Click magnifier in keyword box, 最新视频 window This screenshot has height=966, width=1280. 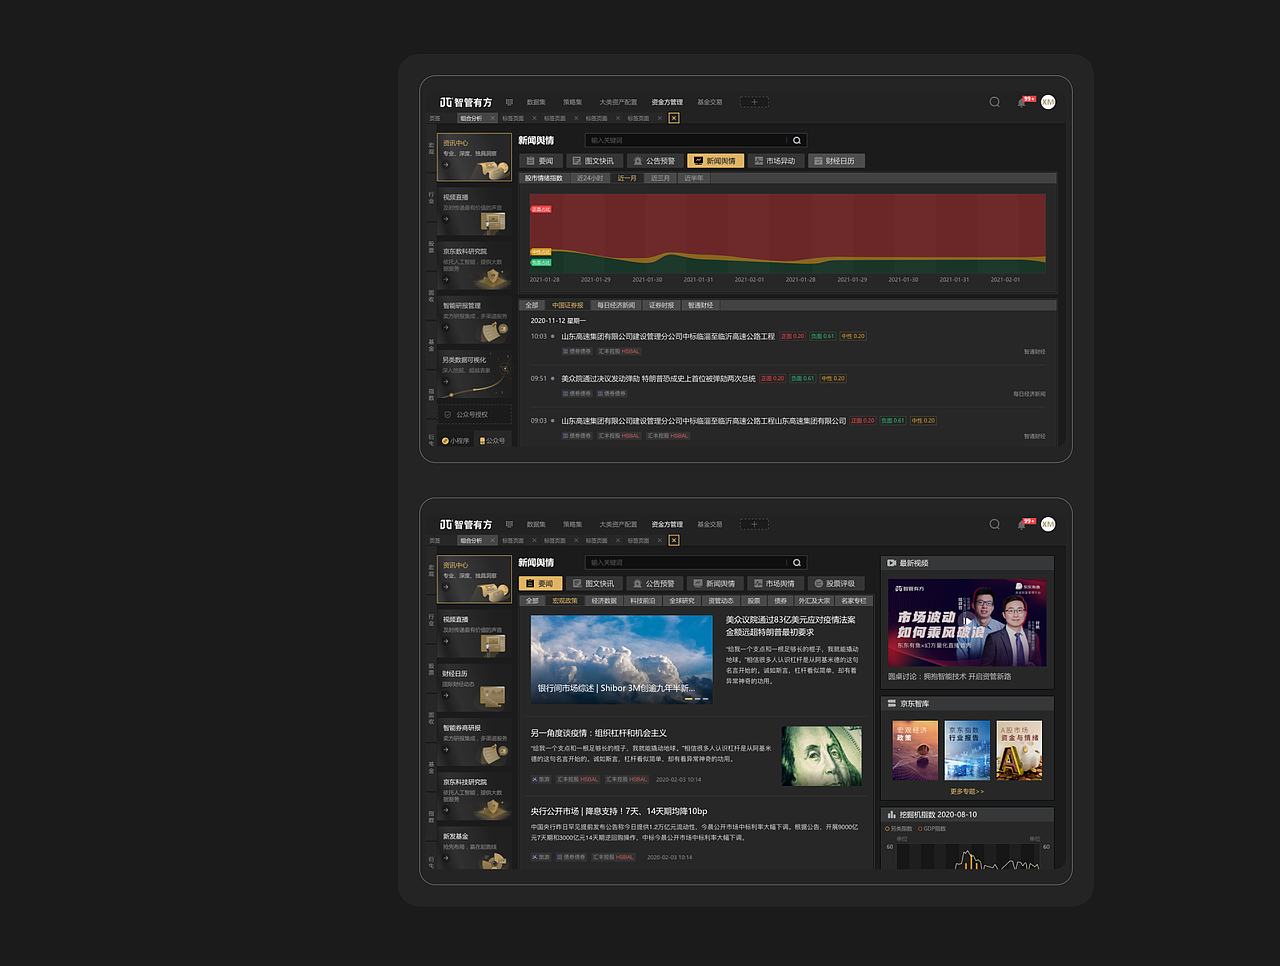click(797, 562)
